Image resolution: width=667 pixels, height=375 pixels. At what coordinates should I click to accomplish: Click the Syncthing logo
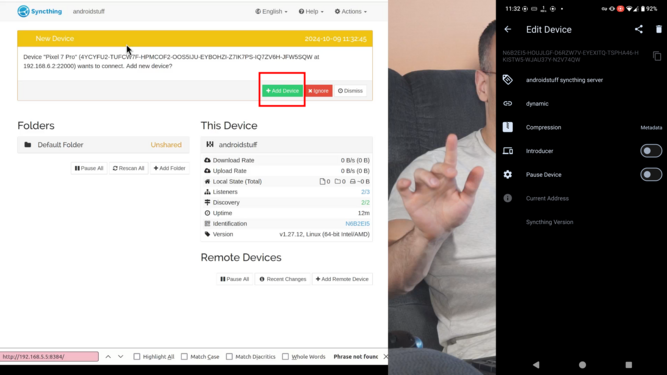pos(40,11)
